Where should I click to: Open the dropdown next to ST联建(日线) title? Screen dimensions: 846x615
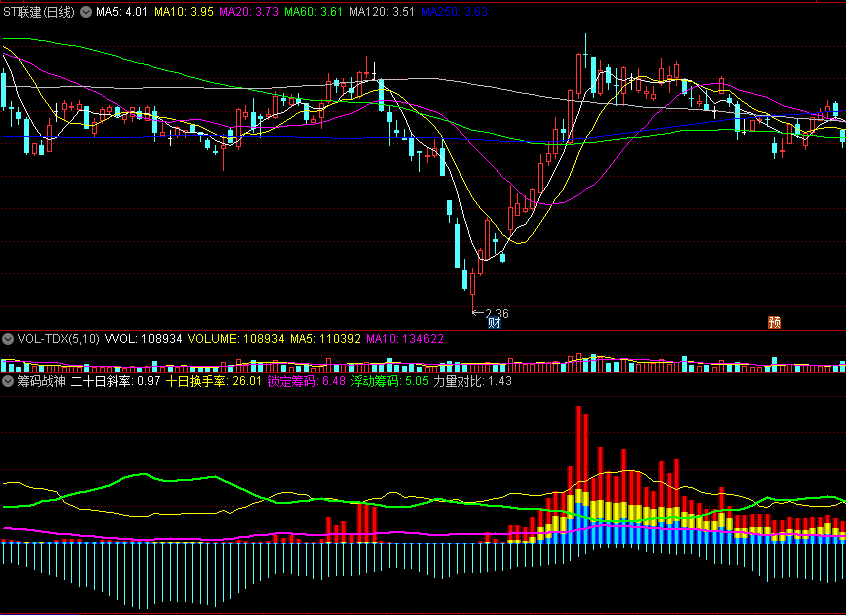pyautogui.click(x=86, y=12)
